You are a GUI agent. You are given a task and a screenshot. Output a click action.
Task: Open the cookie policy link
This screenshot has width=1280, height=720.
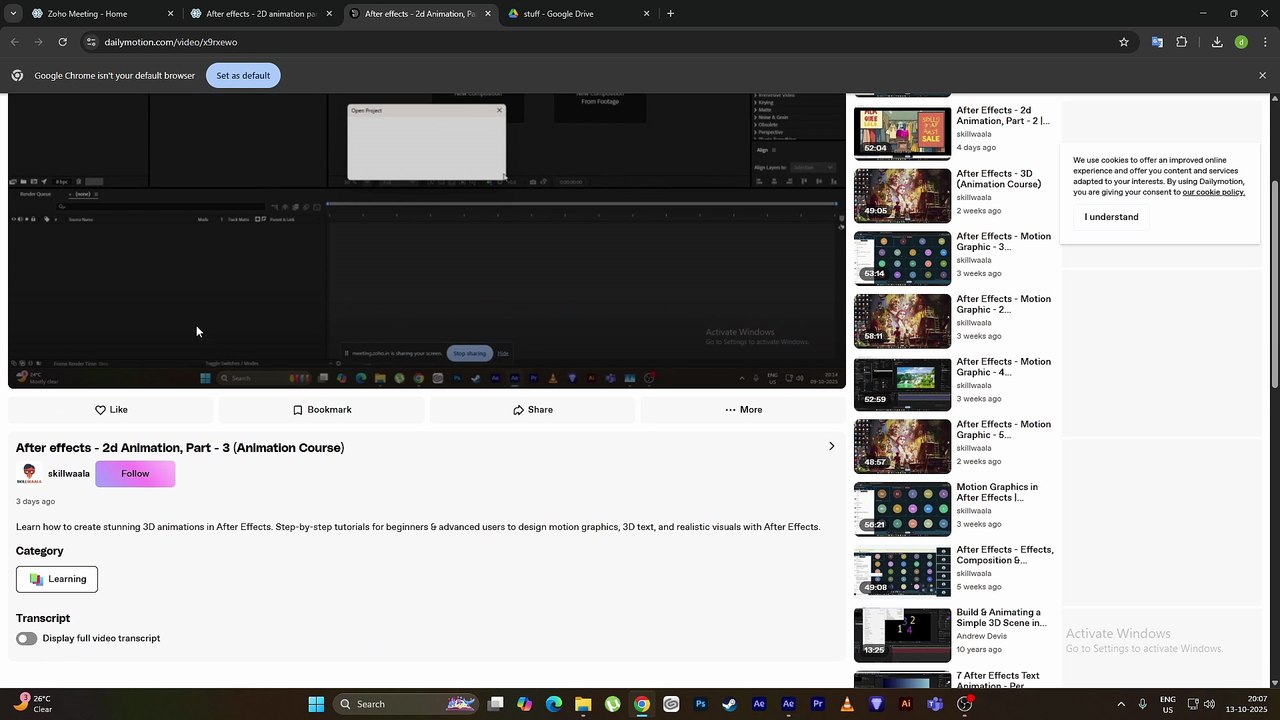click(1213, 192)
